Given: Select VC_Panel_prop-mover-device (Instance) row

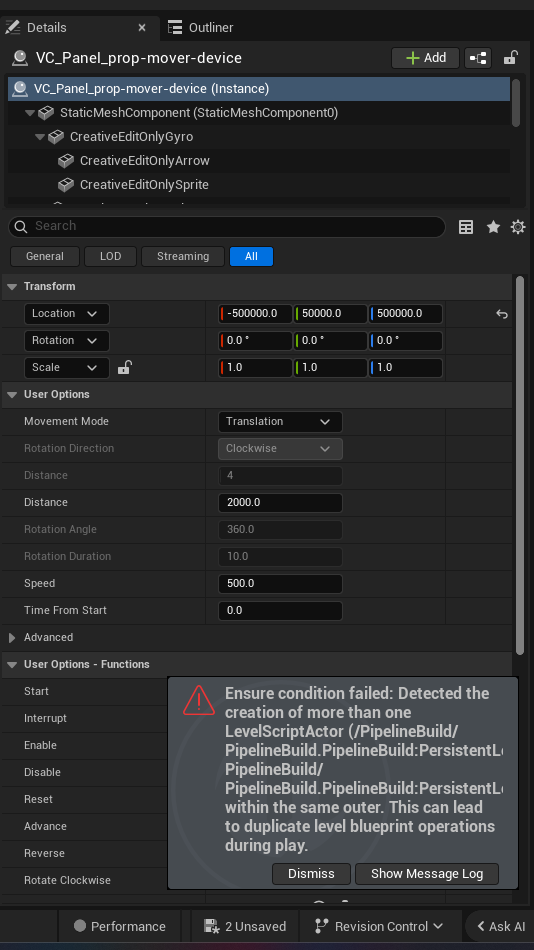Looking at the screenshot, I should point(259,89).
